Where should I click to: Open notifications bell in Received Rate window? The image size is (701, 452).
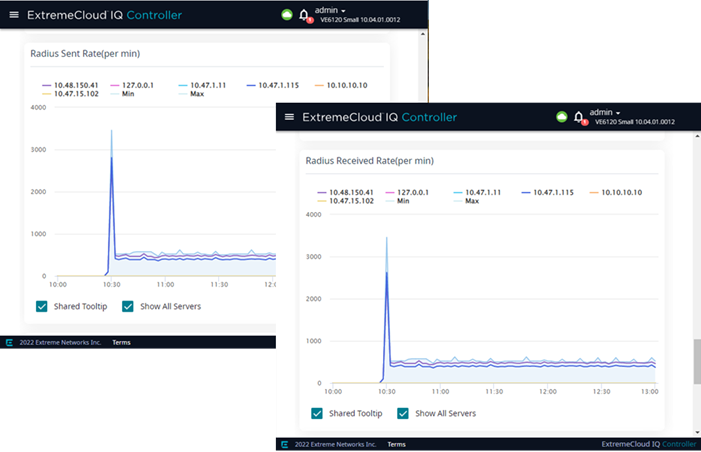coord(581,118)
